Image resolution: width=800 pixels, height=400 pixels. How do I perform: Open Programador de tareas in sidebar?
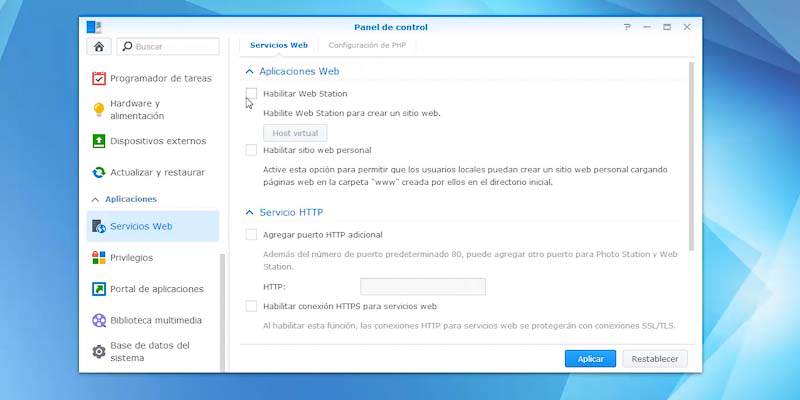pyautogui.click(x=153, y=78)
